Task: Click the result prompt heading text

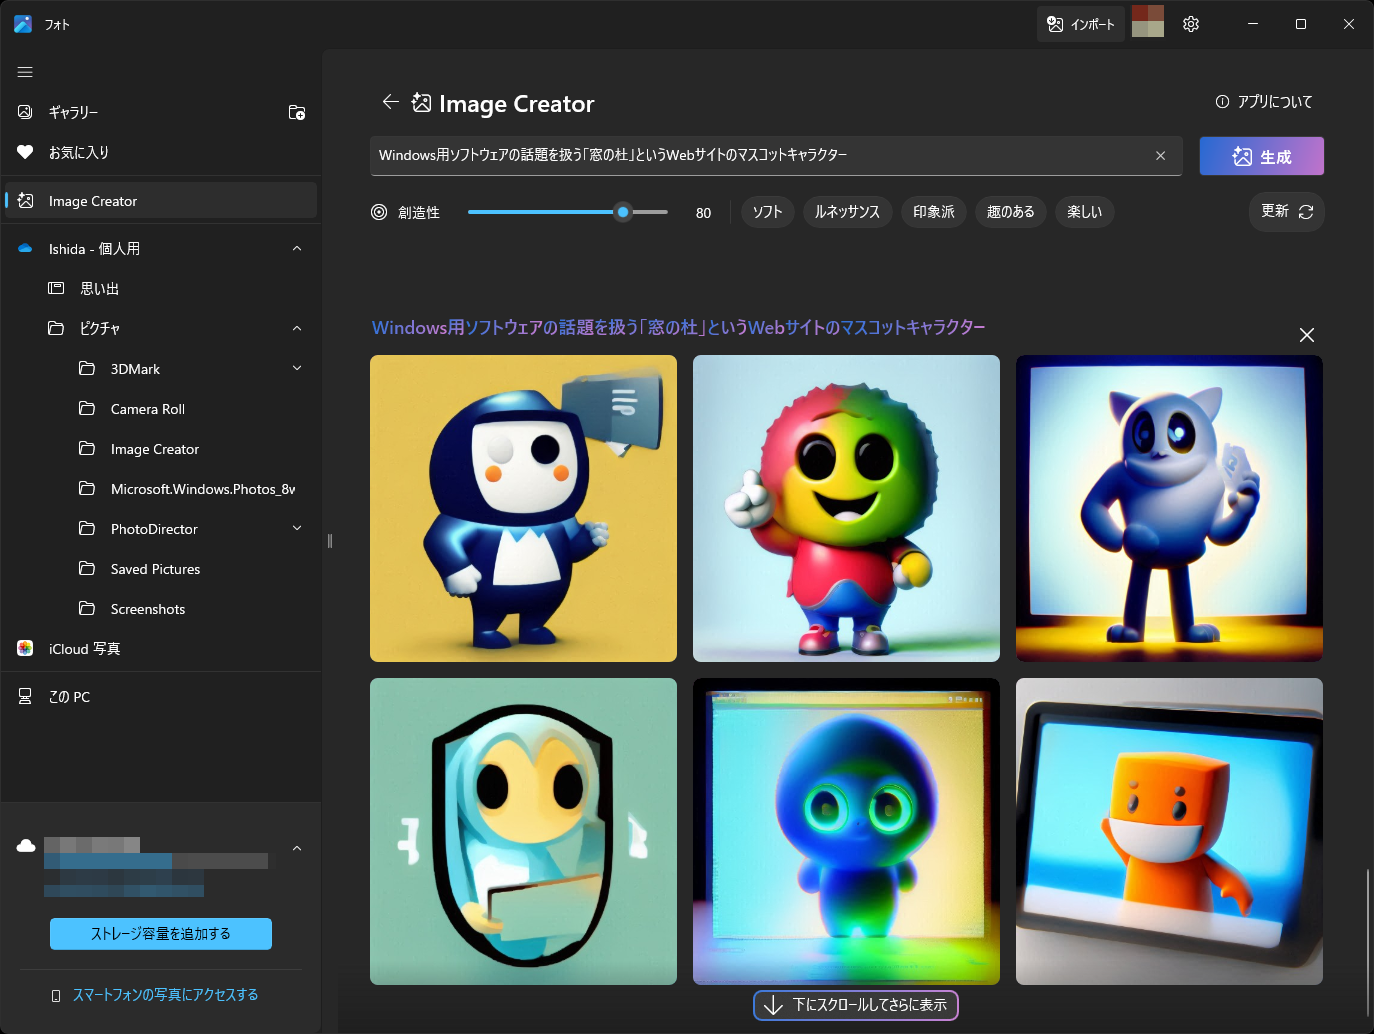Action: tap(678, 328)
